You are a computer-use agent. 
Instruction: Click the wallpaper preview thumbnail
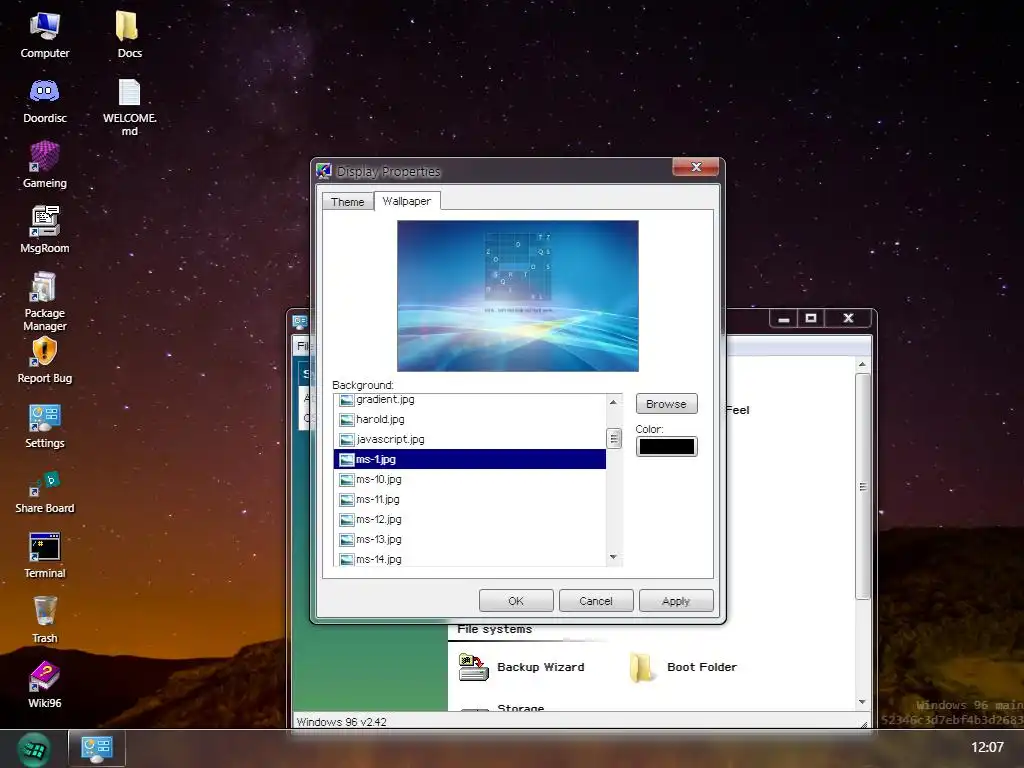(x=518, y=296)
